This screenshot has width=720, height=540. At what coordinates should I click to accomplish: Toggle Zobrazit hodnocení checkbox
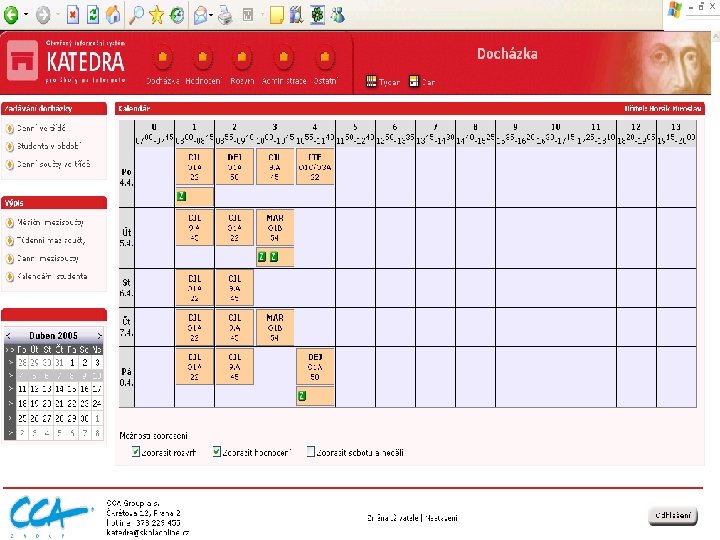(217, 451)
